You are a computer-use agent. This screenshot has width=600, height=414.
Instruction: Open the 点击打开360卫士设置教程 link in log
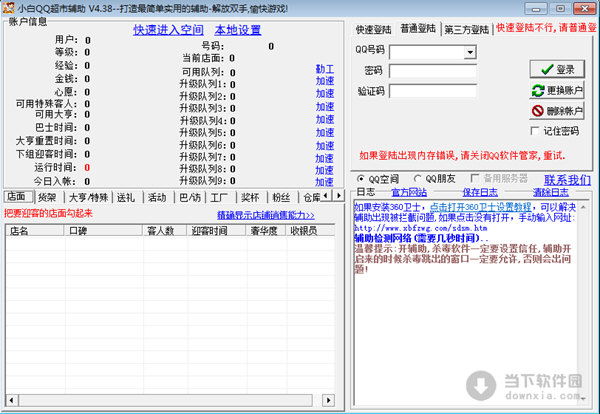click(x=480, y=207)
